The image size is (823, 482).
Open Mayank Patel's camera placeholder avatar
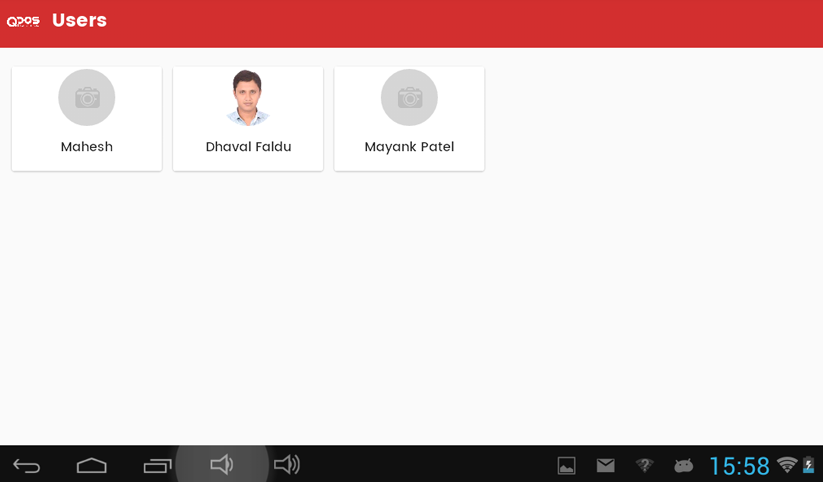409,98
